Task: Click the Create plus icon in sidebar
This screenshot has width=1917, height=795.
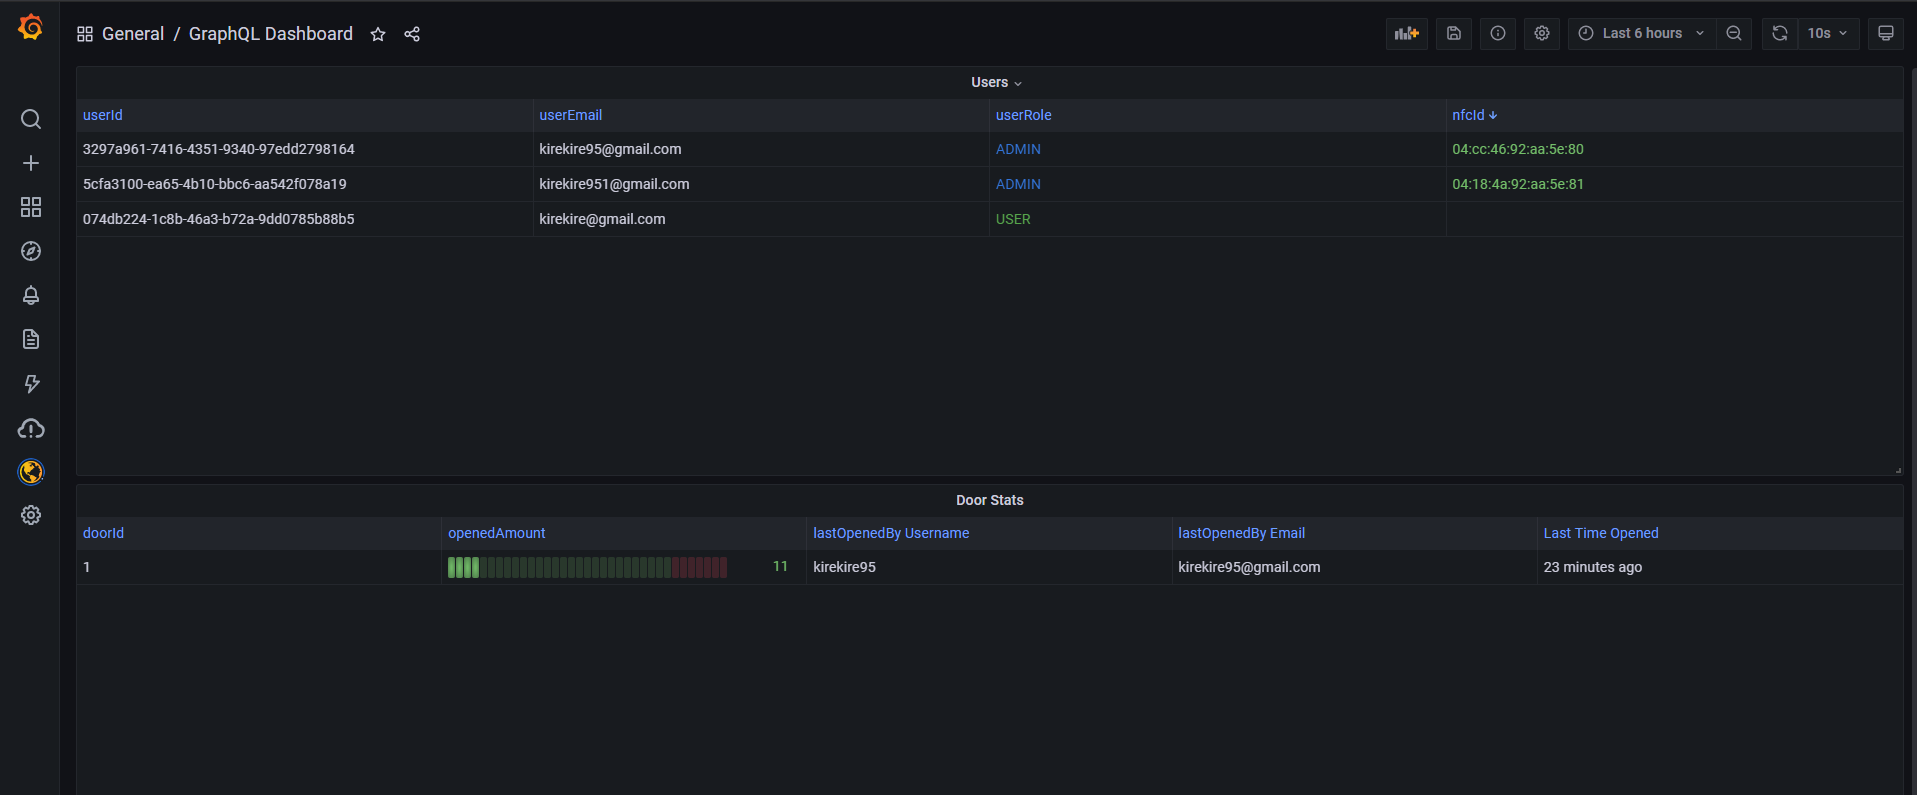Action: tap(31, 163)
